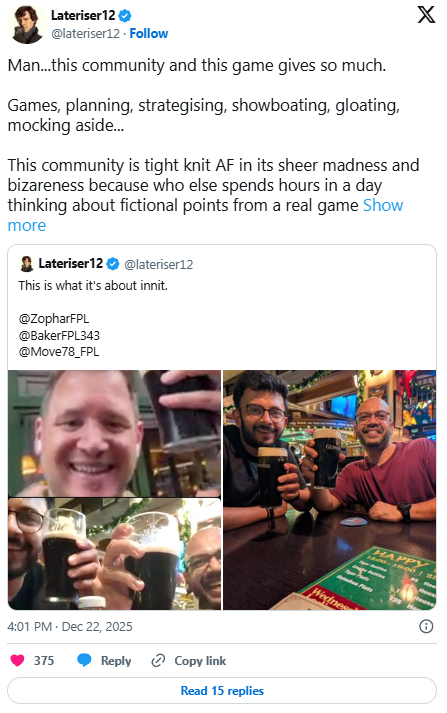Open the photo of two beer glasses clinking
Image resolution: width=447 pixels, height=713 pixels.
click(115, 554)
